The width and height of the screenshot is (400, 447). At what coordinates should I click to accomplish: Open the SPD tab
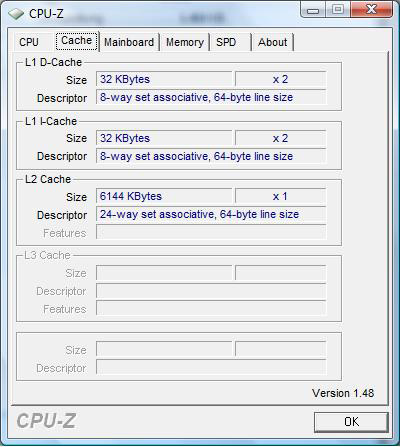click(x=226, y=42)
